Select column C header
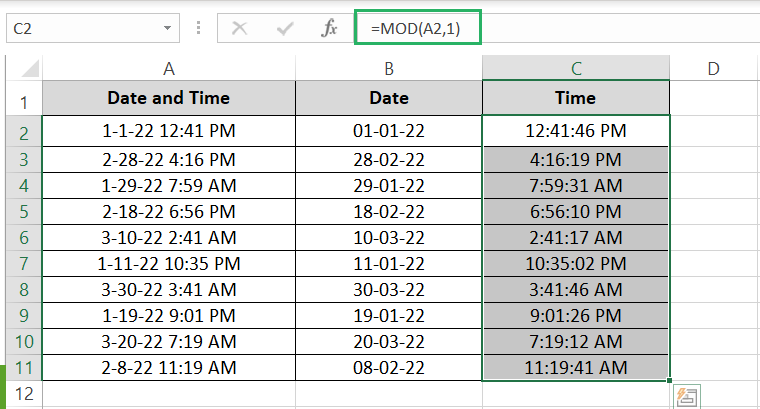This screenshot has width=760, height=409. click(576, 68)
